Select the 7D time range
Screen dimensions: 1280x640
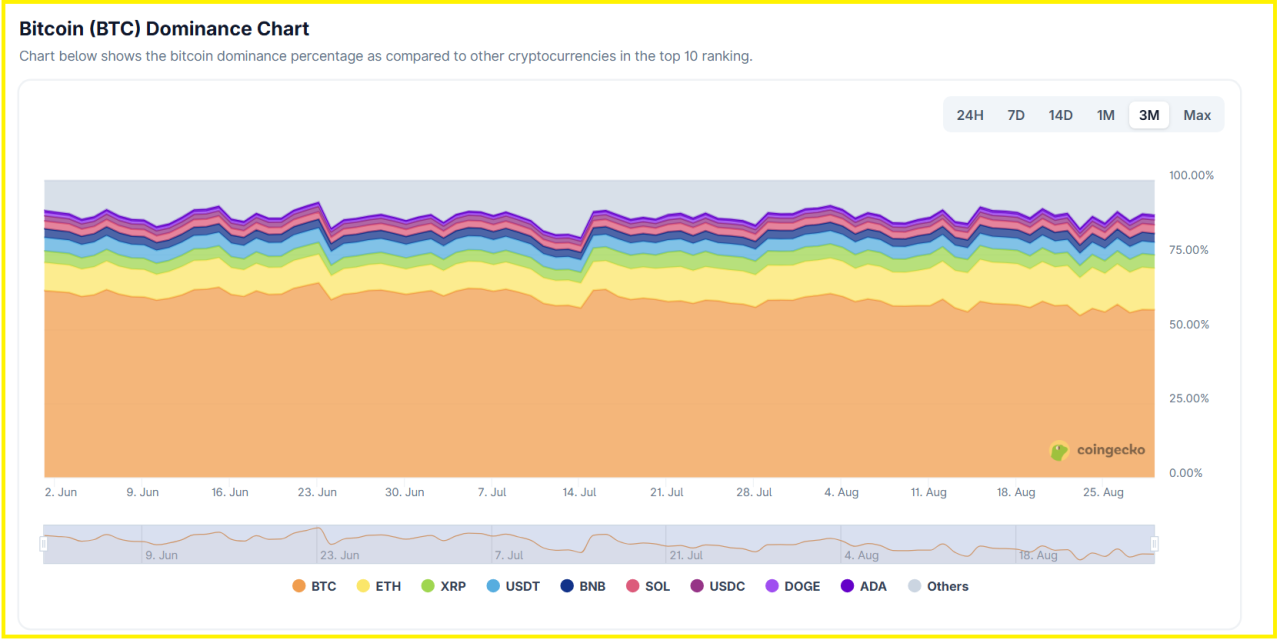pyautogui.click(x=1016, y=115)
